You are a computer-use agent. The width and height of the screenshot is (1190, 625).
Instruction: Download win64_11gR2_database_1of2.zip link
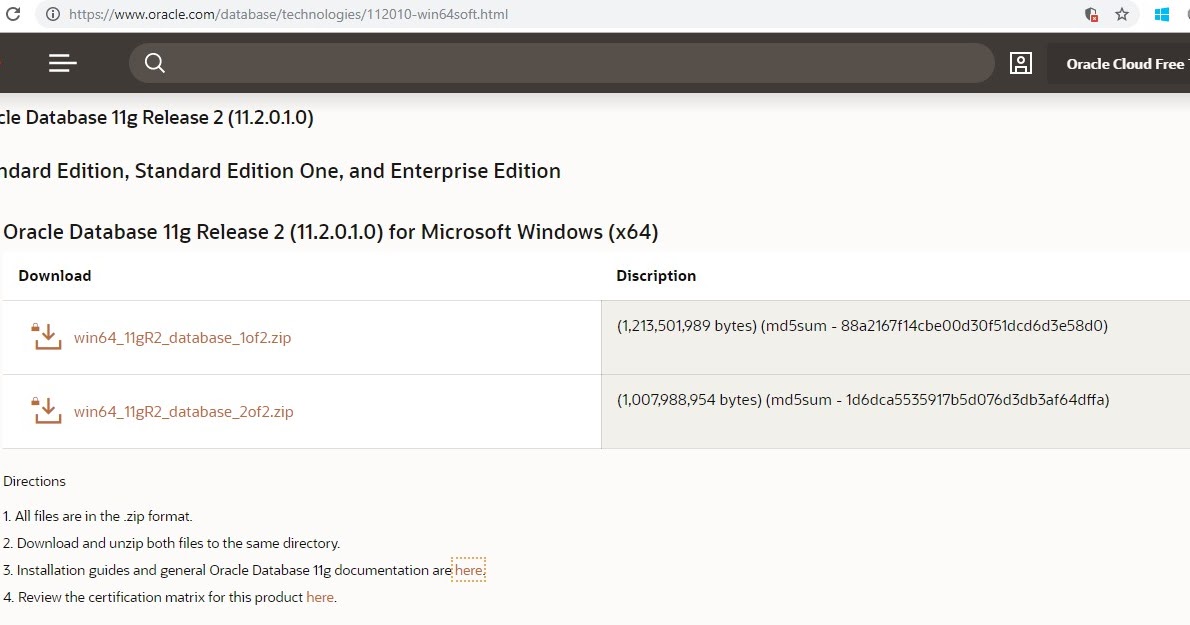[182, 338]
